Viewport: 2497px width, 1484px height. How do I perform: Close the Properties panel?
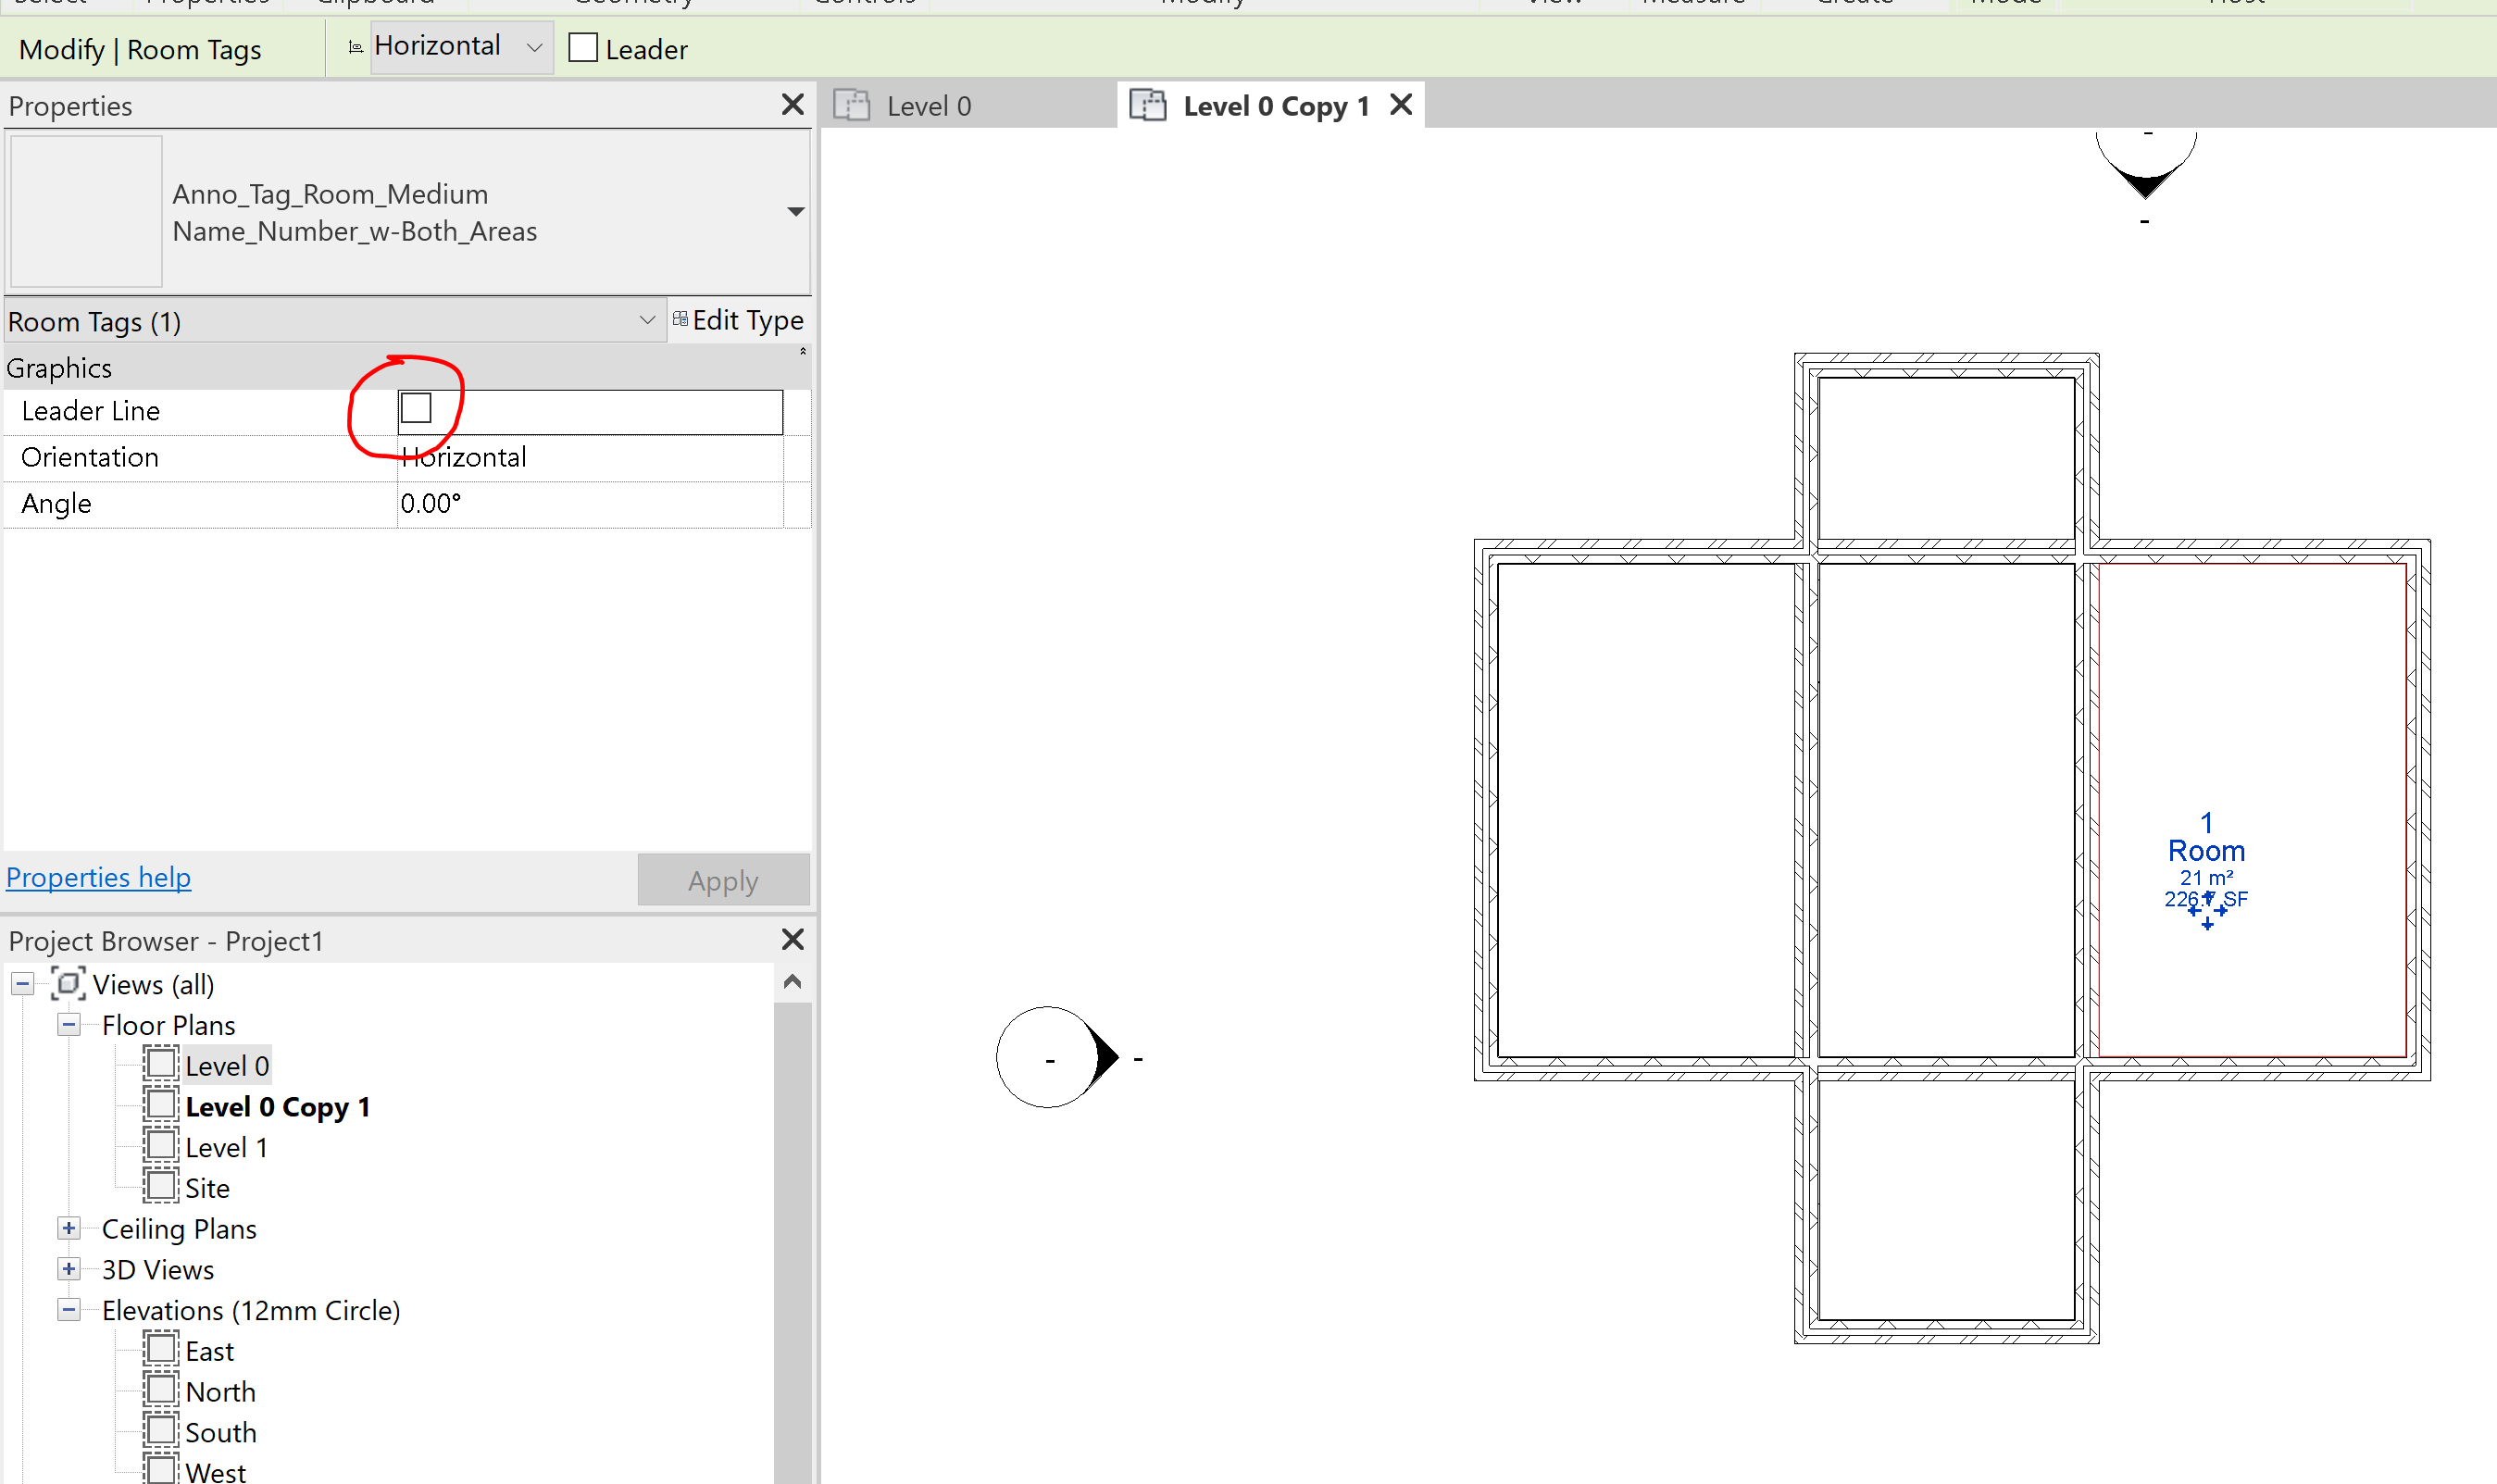(792, 104)
